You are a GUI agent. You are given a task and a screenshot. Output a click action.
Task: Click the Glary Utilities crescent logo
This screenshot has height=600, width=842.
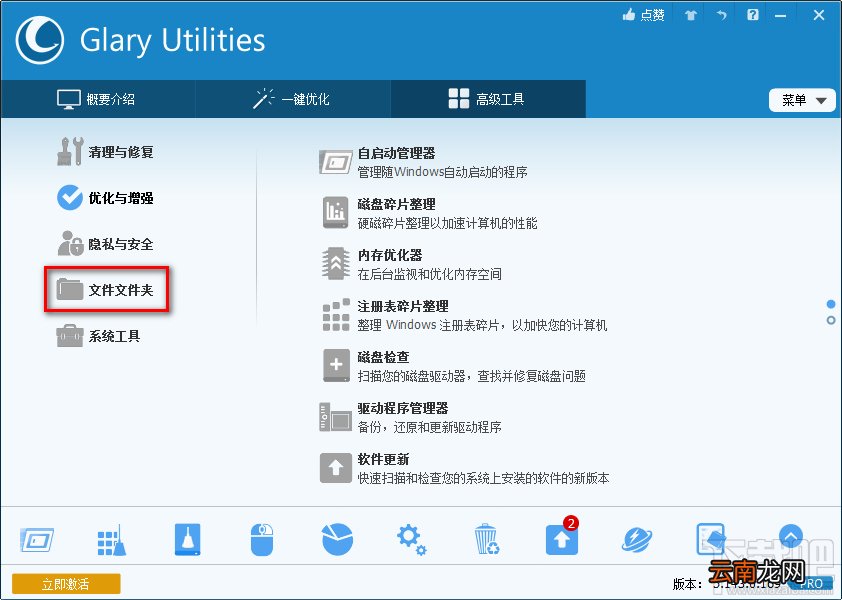[x=40, y=40]
